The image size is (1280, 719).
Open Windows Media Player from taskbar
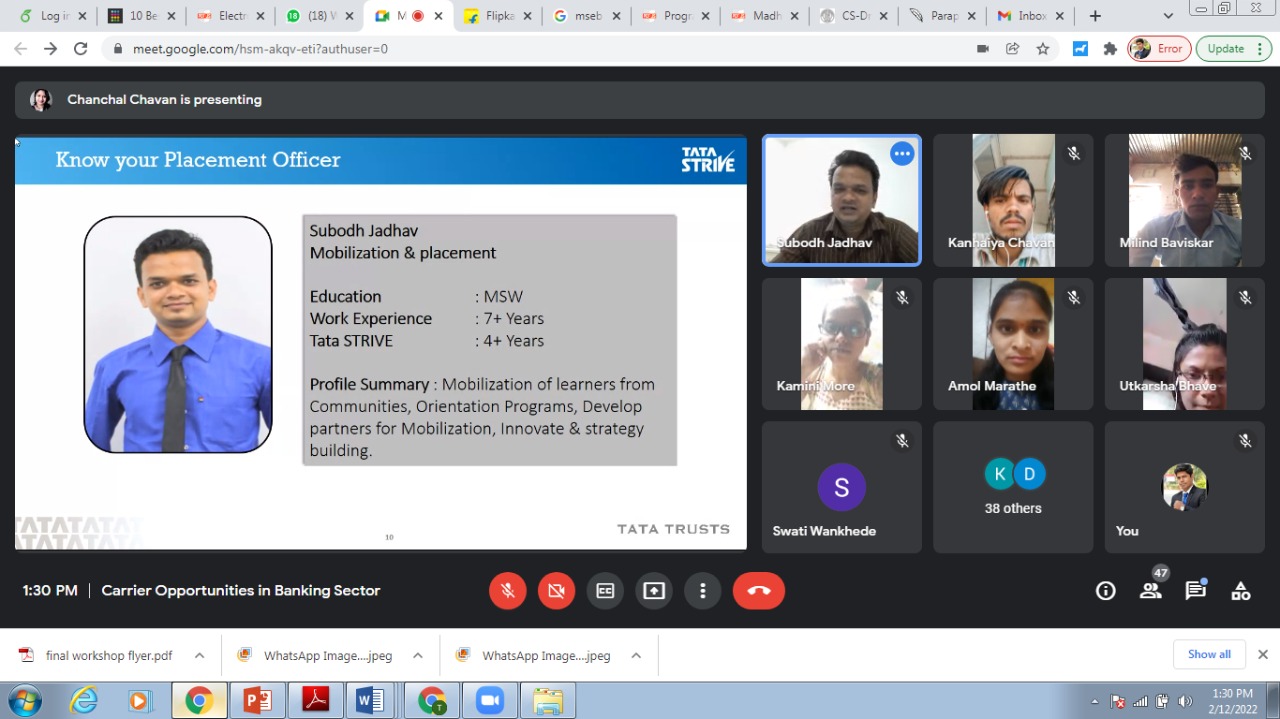(x=139, y=701)
